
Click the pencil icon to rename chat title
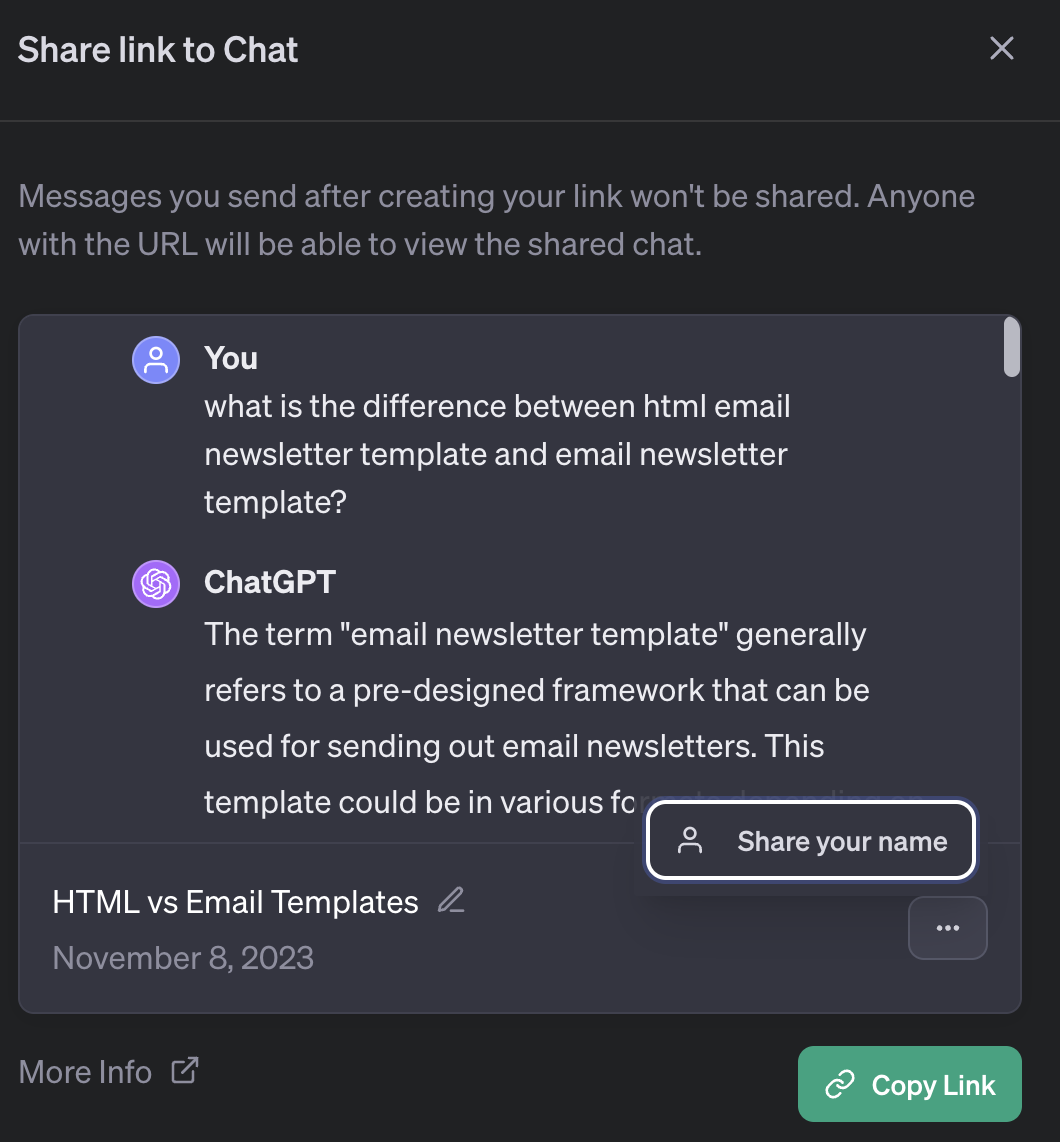point(451,901)
